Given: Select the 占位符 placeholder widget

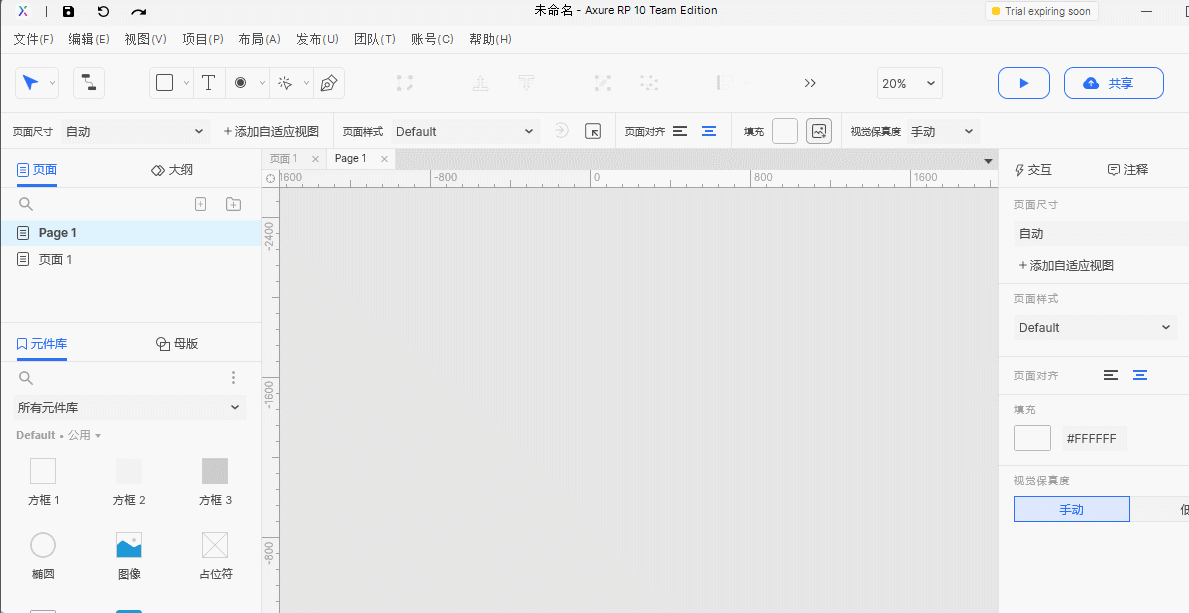Looking at the screenshot, I should coord(215,556).
